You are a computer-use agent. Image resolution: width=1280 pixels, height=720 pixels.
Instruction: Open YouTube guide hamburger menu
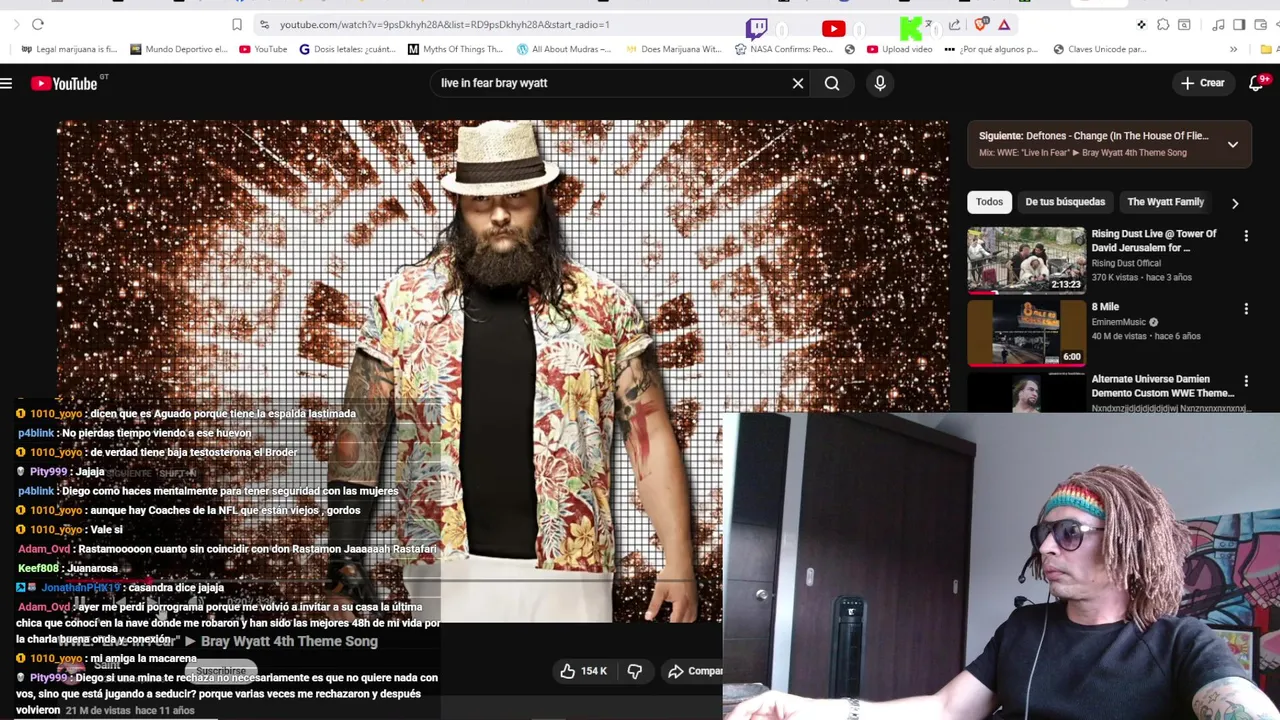click(x=6, y=83)
